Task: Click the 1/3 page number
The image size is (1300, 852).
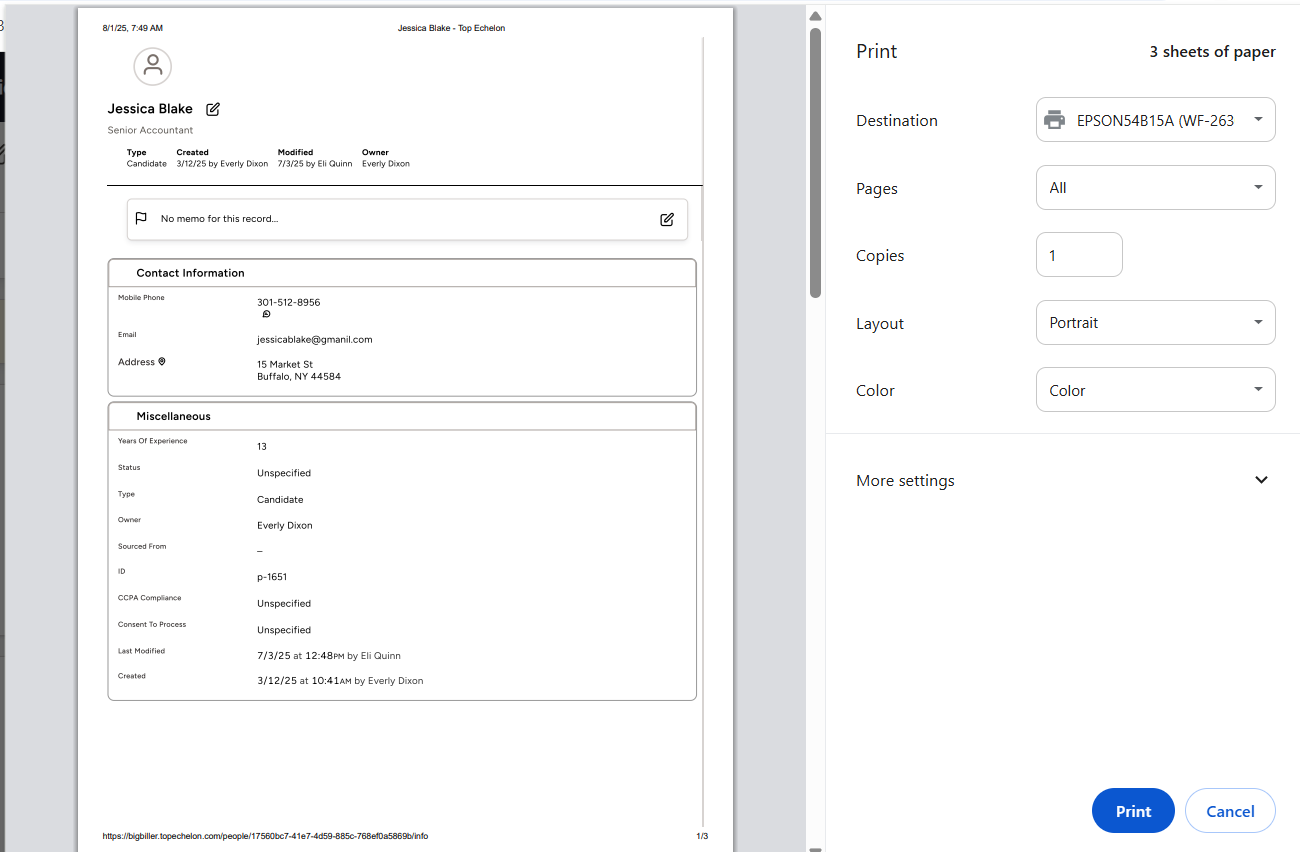Action: click(x=702, y=836)
